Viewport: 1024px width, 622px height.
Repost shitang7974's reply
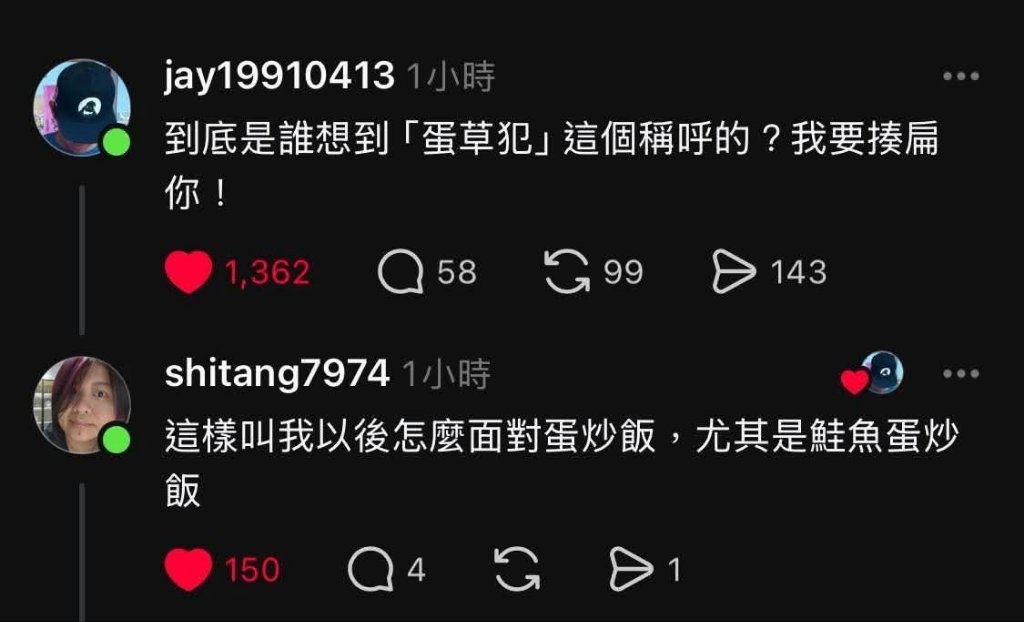coord(517,569)
